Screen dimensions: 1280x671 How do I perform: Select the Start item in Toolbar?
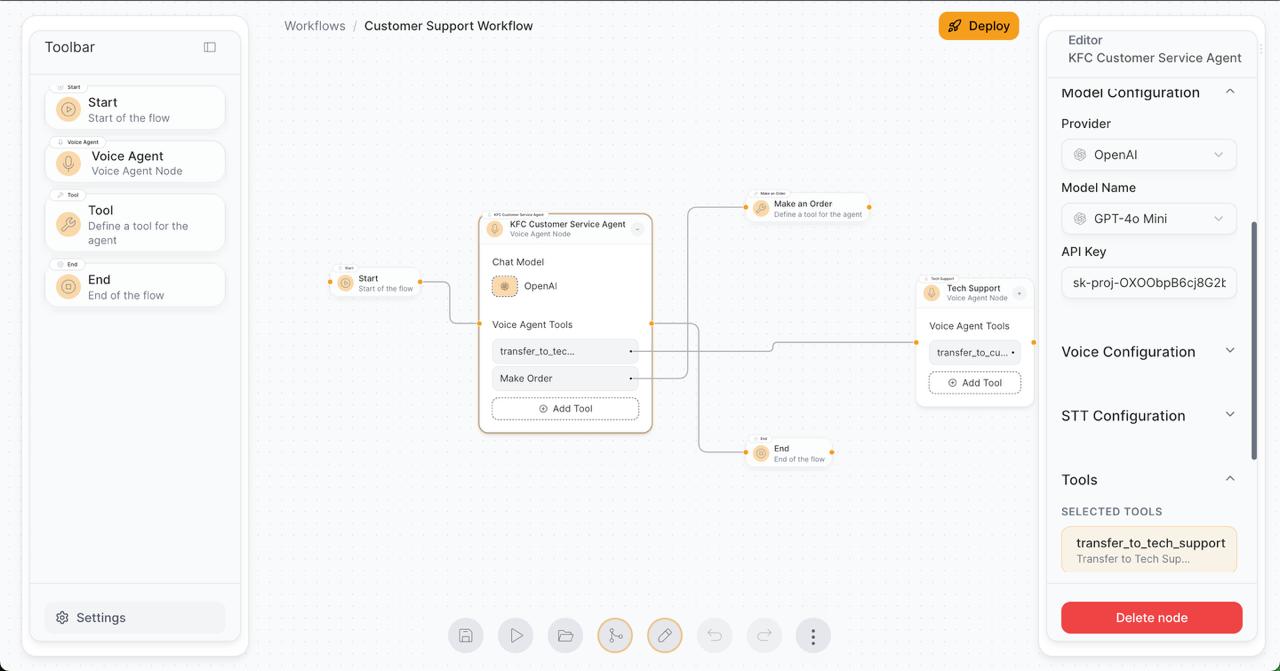[135, 108]
